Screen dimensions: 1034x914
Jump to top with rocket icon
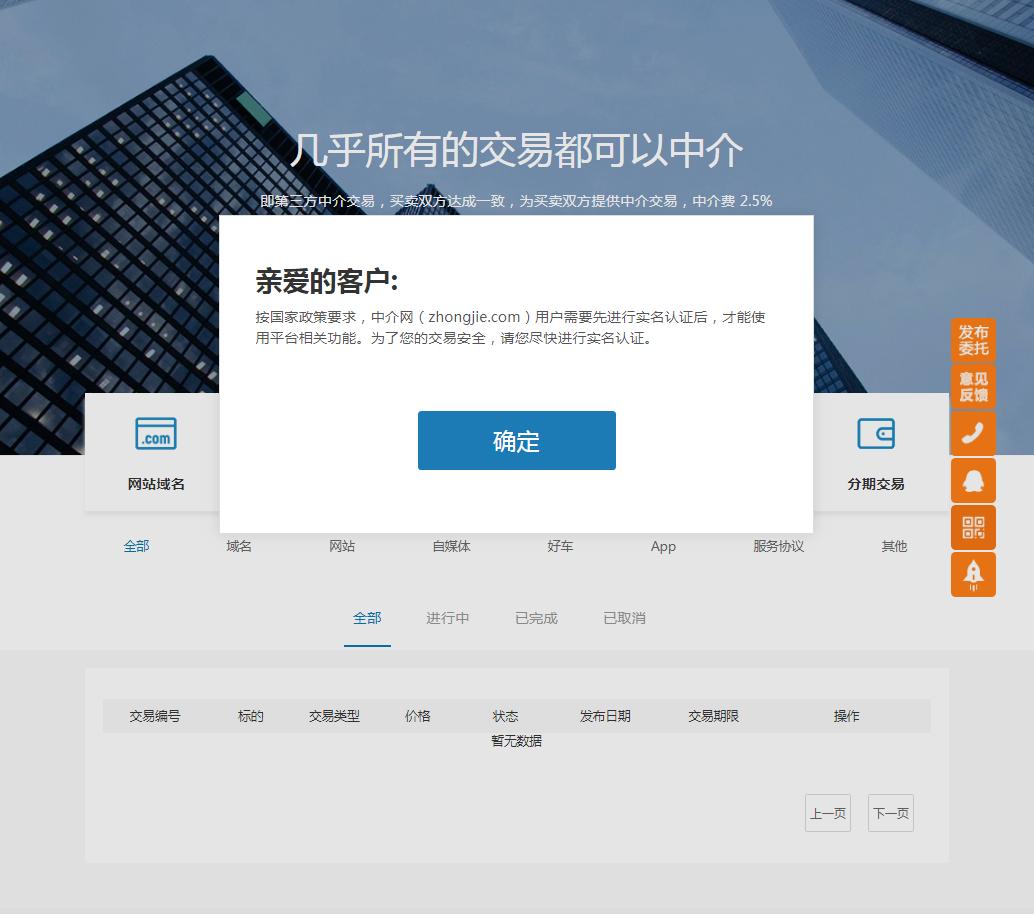(973, 574)
